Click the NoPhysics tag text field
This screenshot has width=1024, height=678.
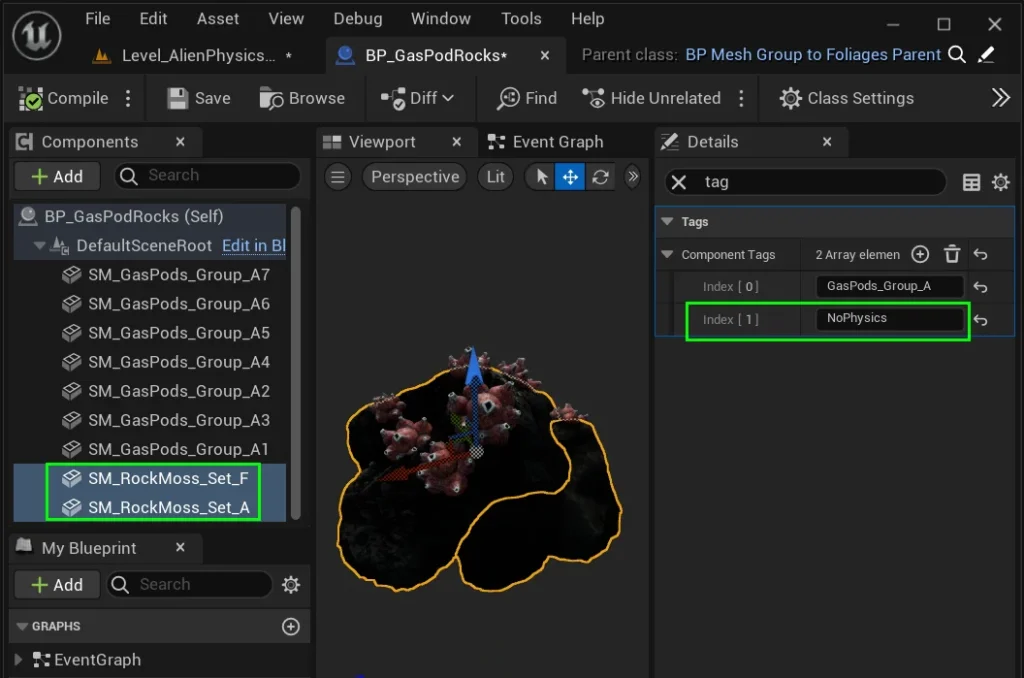(890, 319)
